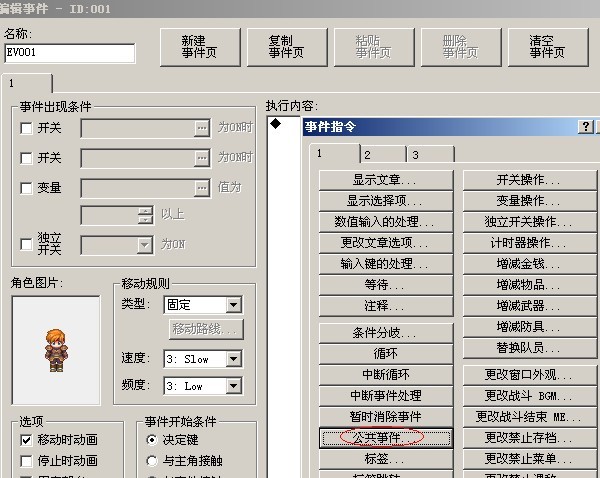Click the 删除事件页 button
Screen dimensions: 600x478
pos(461,47)
